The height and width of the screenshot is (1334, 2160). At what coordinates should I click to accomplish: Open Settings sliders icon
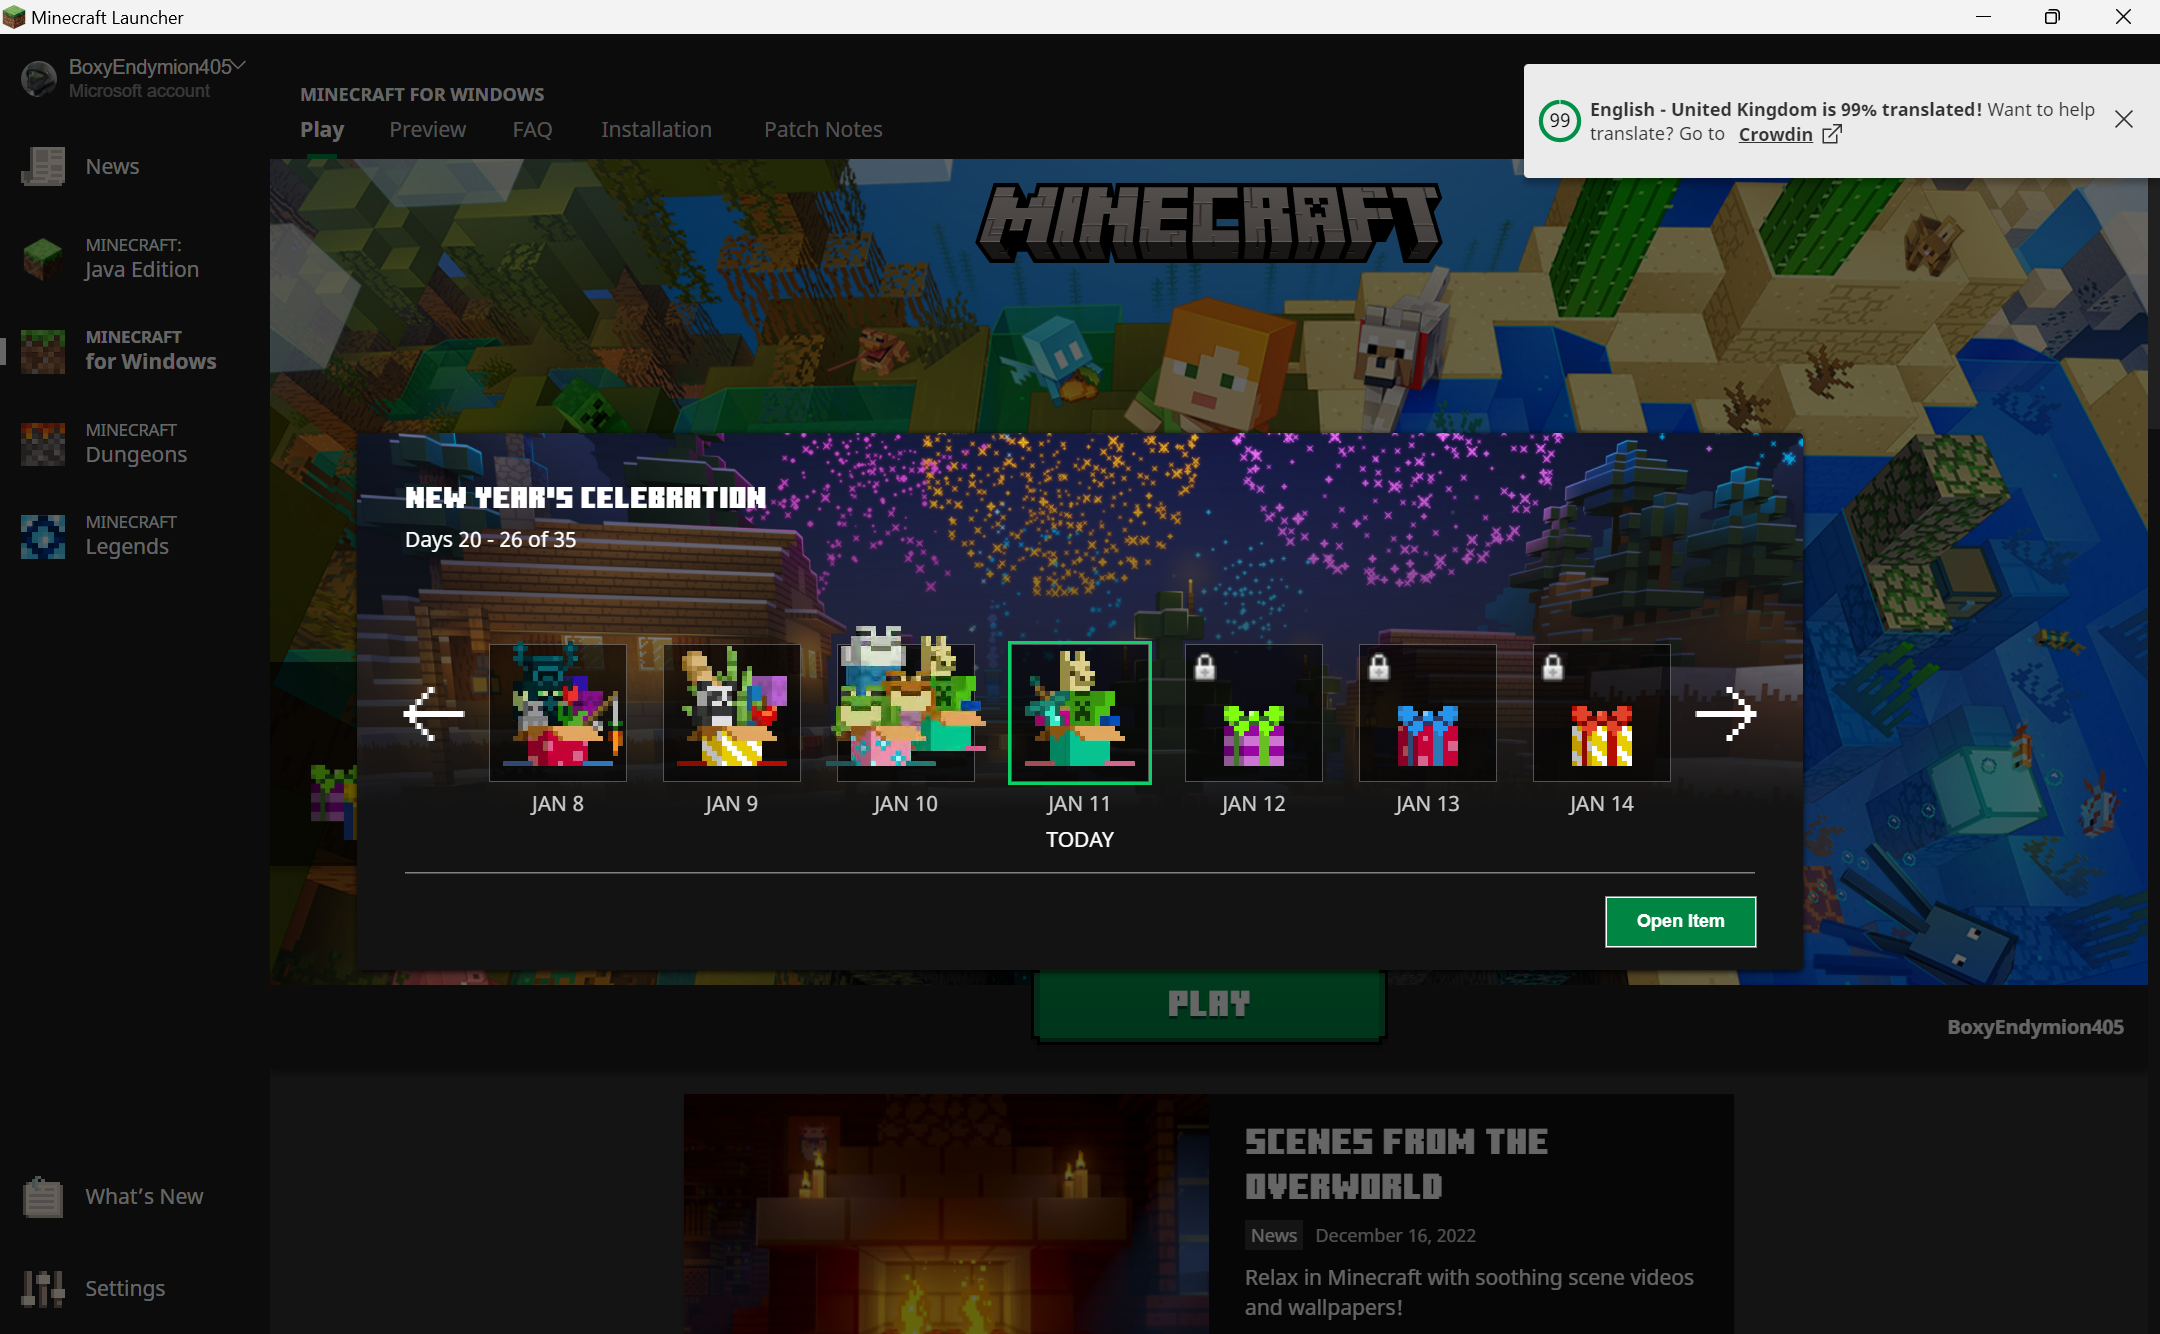pos(43,1289)
